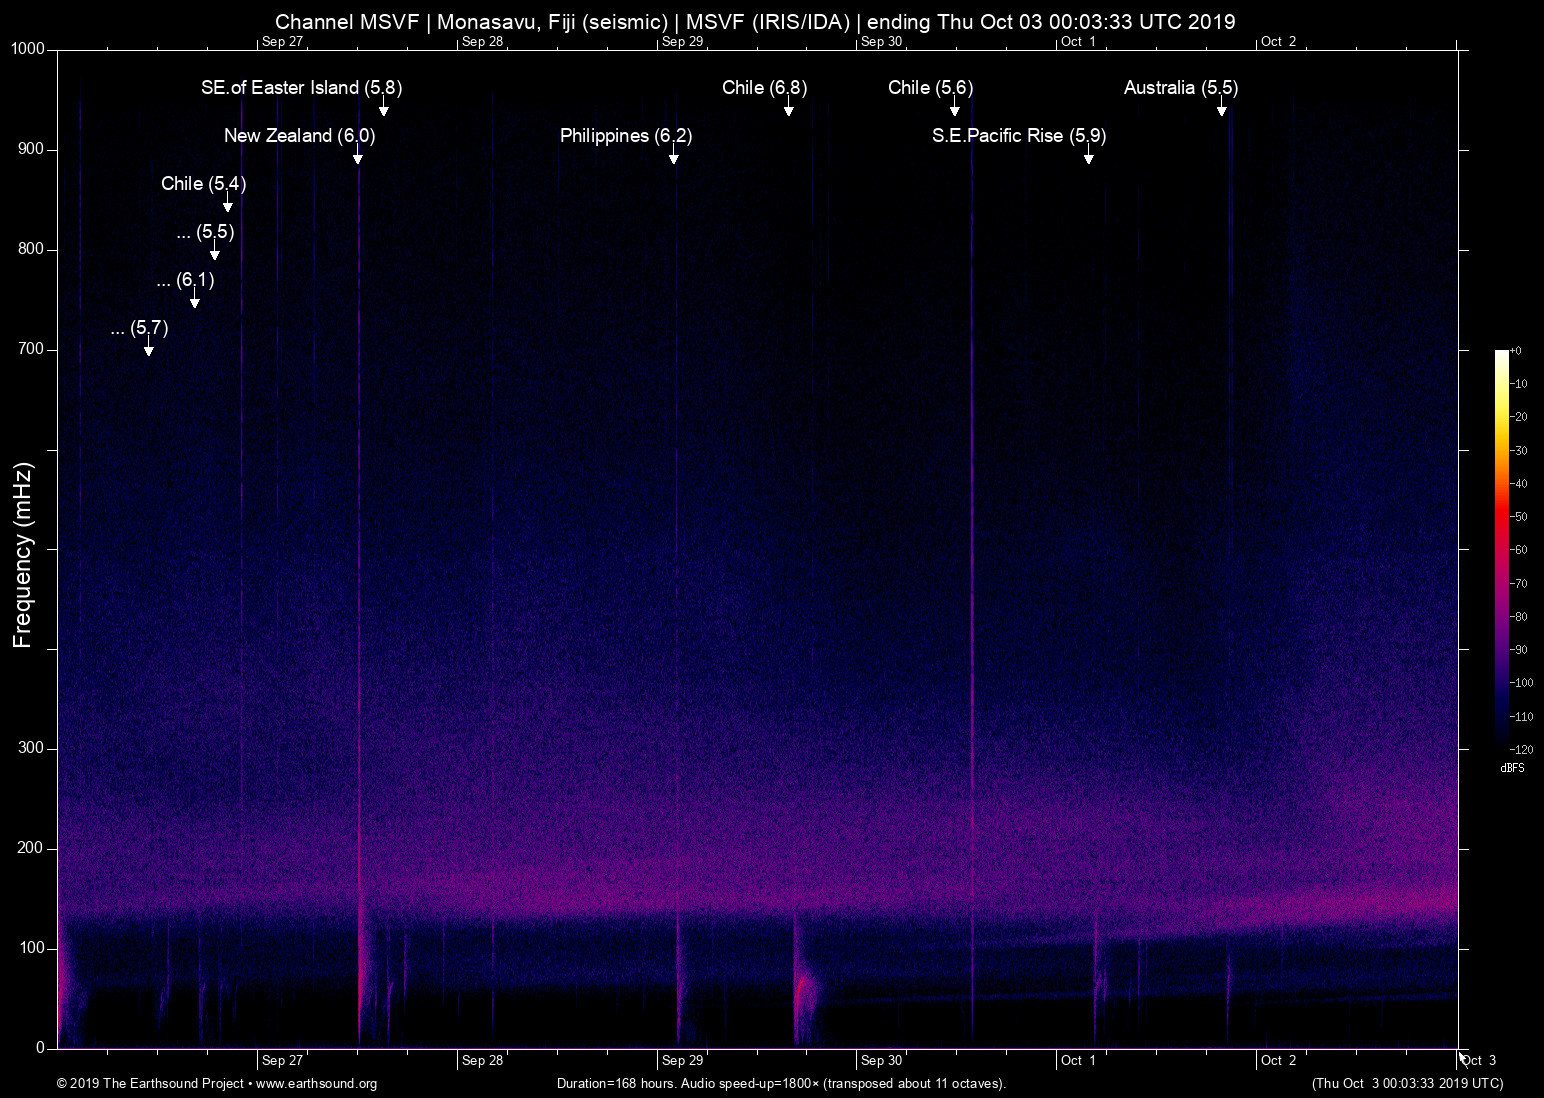1544x1098 pixels.
Task: Click the arrow below Australia (5.5)
Action: [x=1221, y=109]
